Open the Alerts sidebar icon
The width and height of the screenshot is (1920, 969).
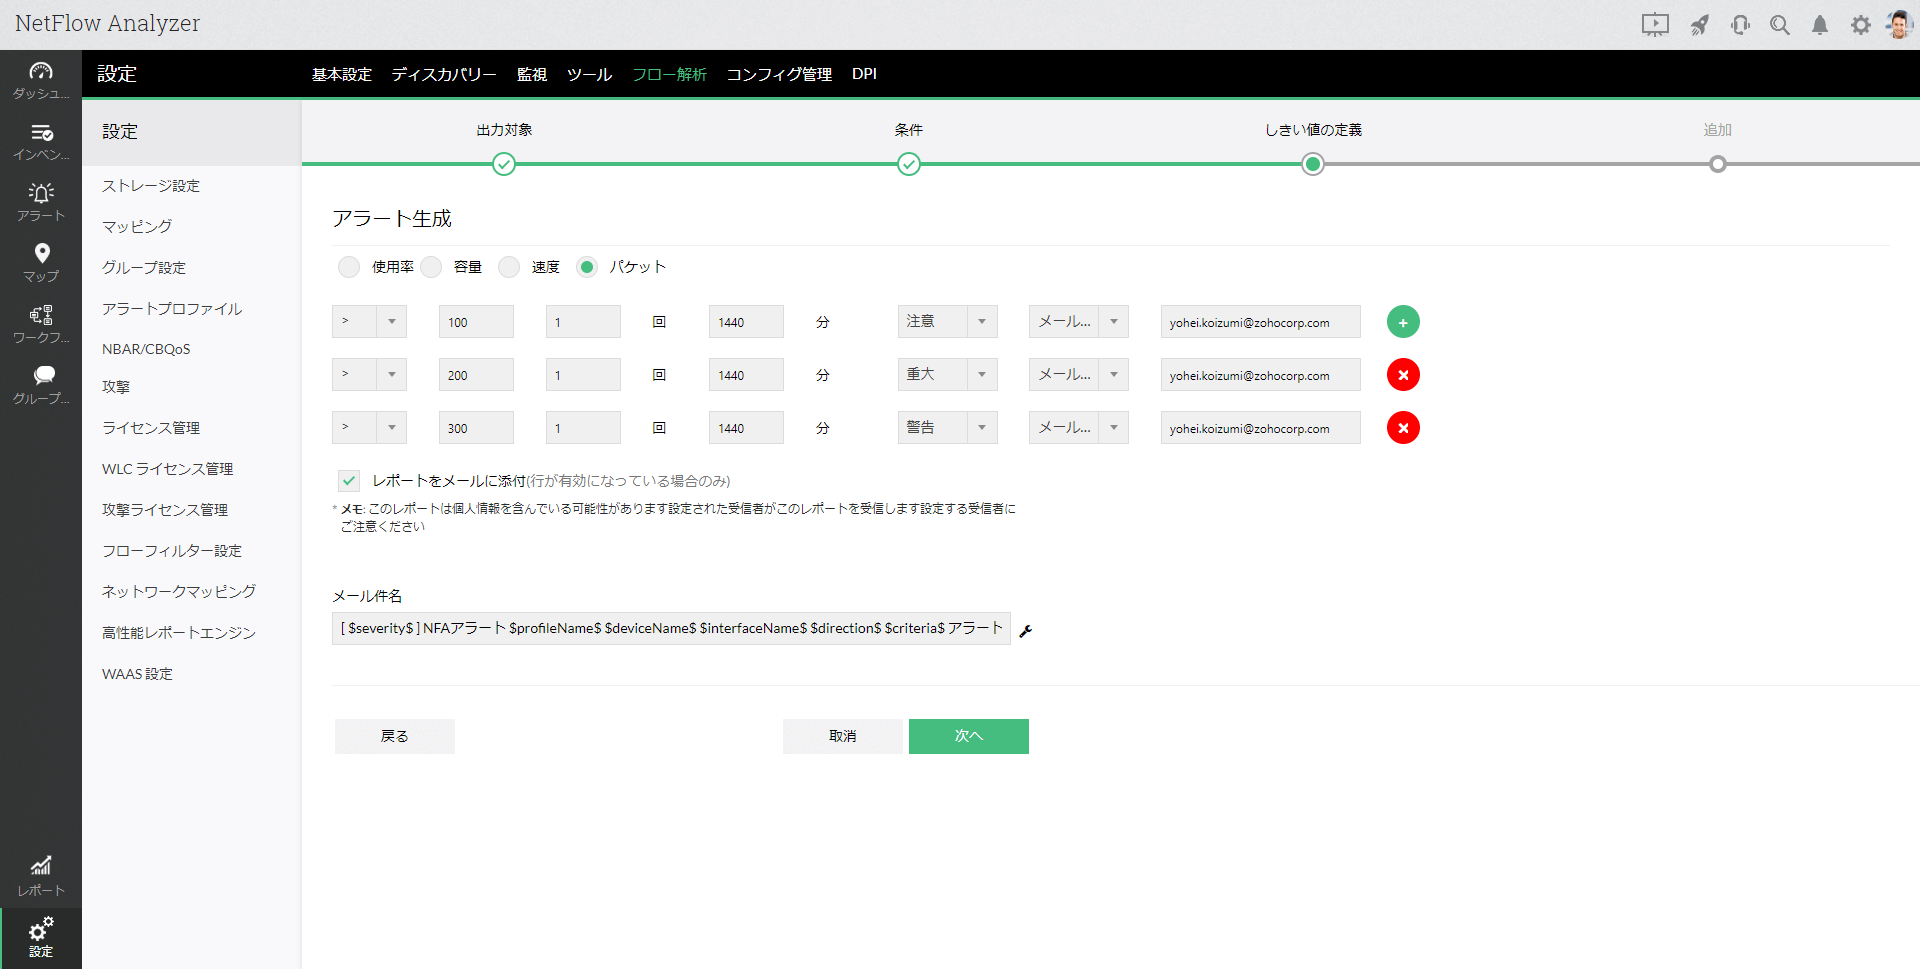tap(41, 202)
